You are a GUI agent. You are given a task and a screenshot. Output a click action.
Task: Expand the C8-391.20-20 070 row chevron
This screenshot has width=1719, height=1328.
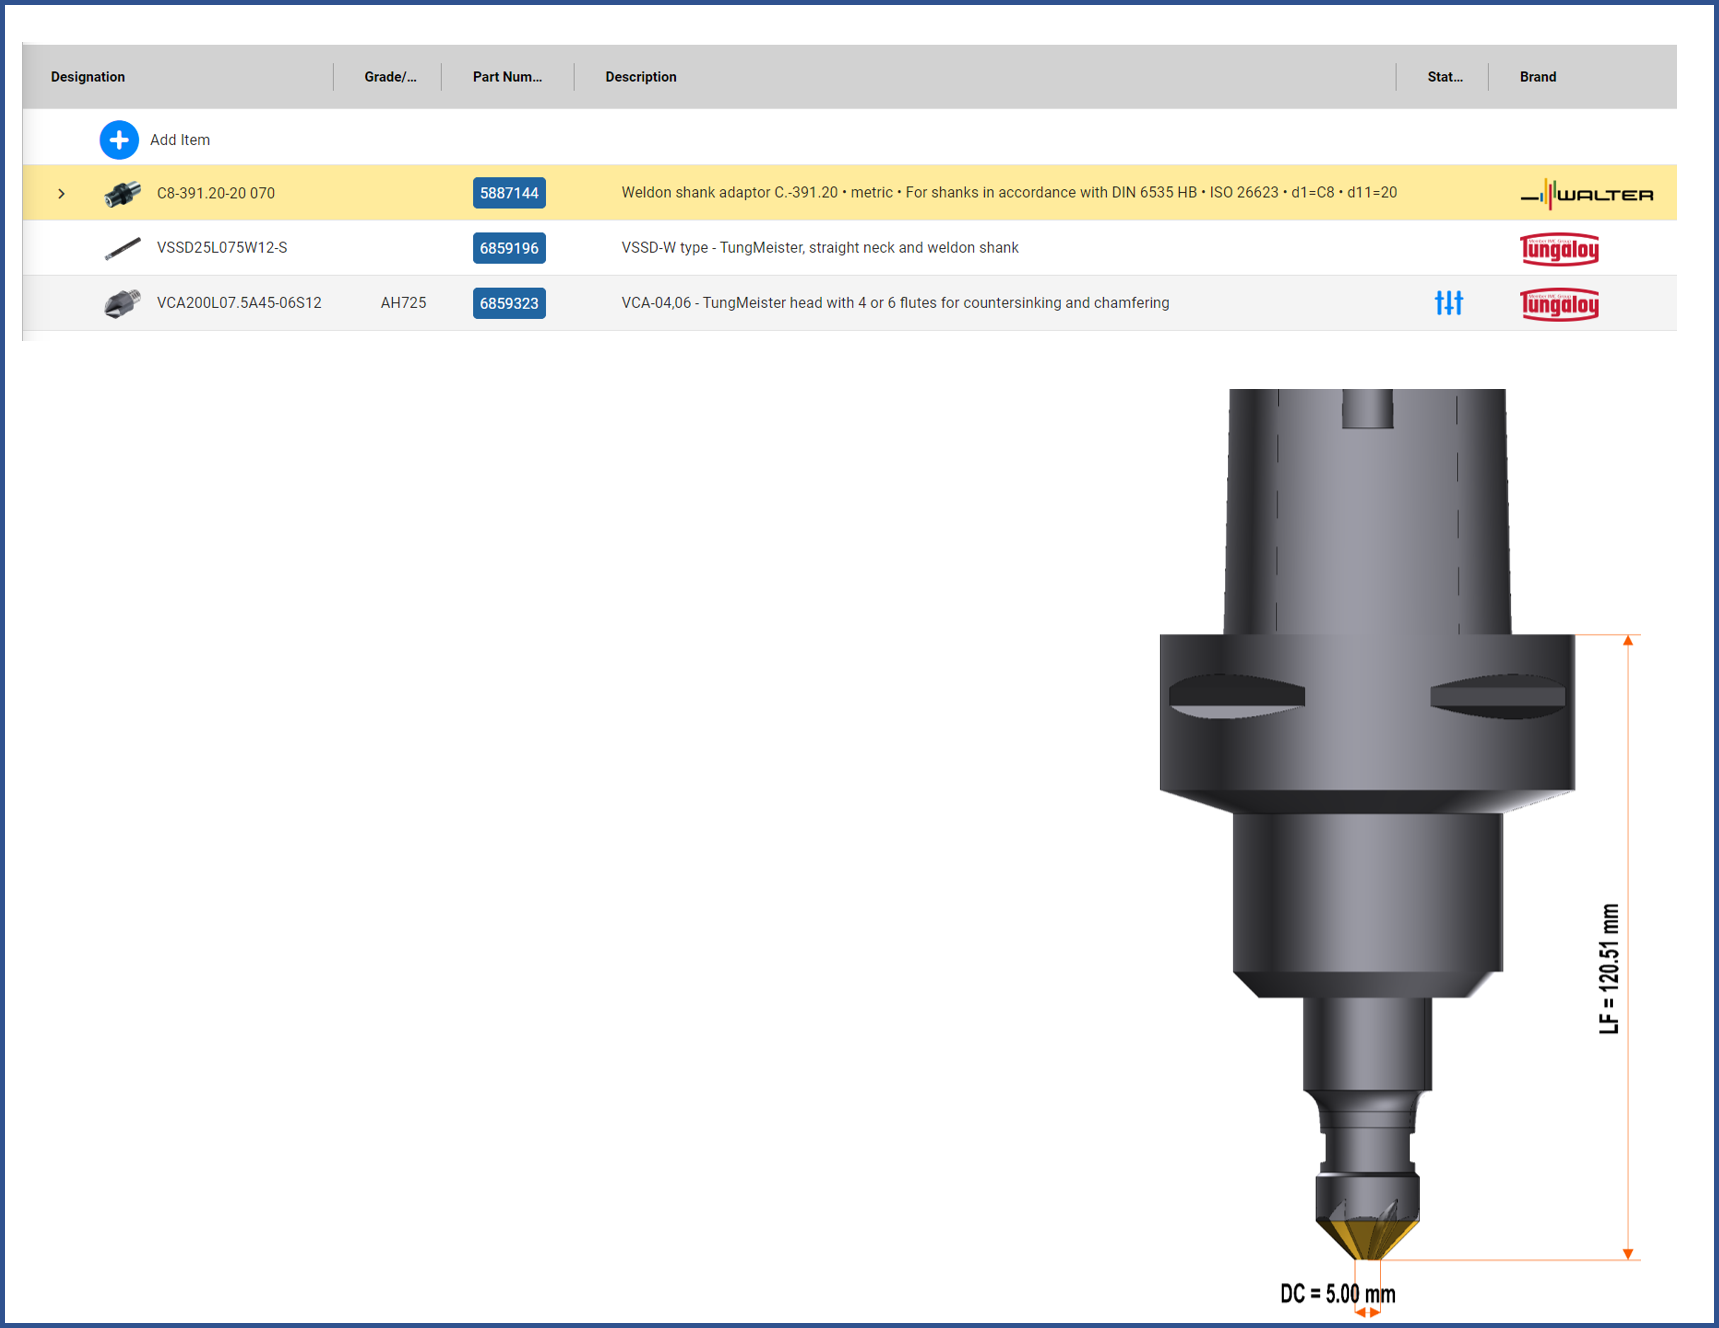click(x=61, y=194)
